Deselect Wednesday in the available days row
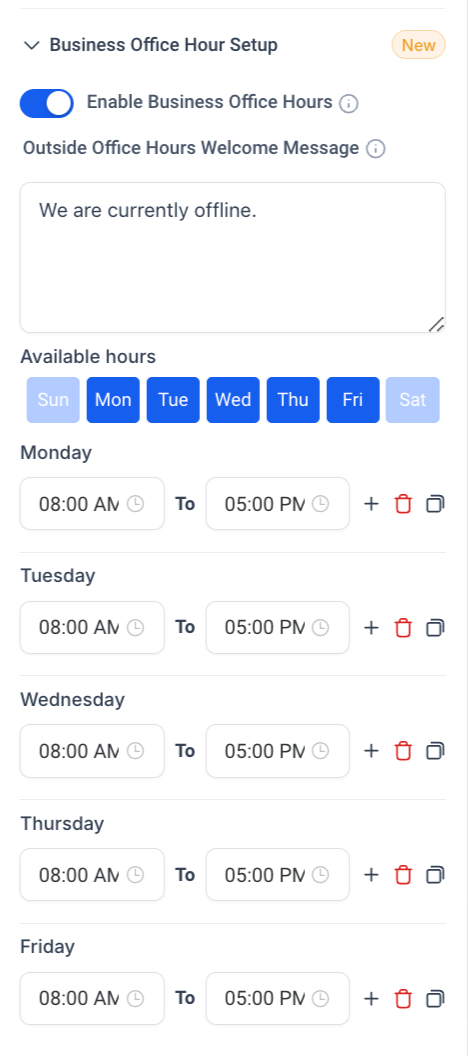Image resolution: width=468 pixels, height=1056 pixels. 233,400
